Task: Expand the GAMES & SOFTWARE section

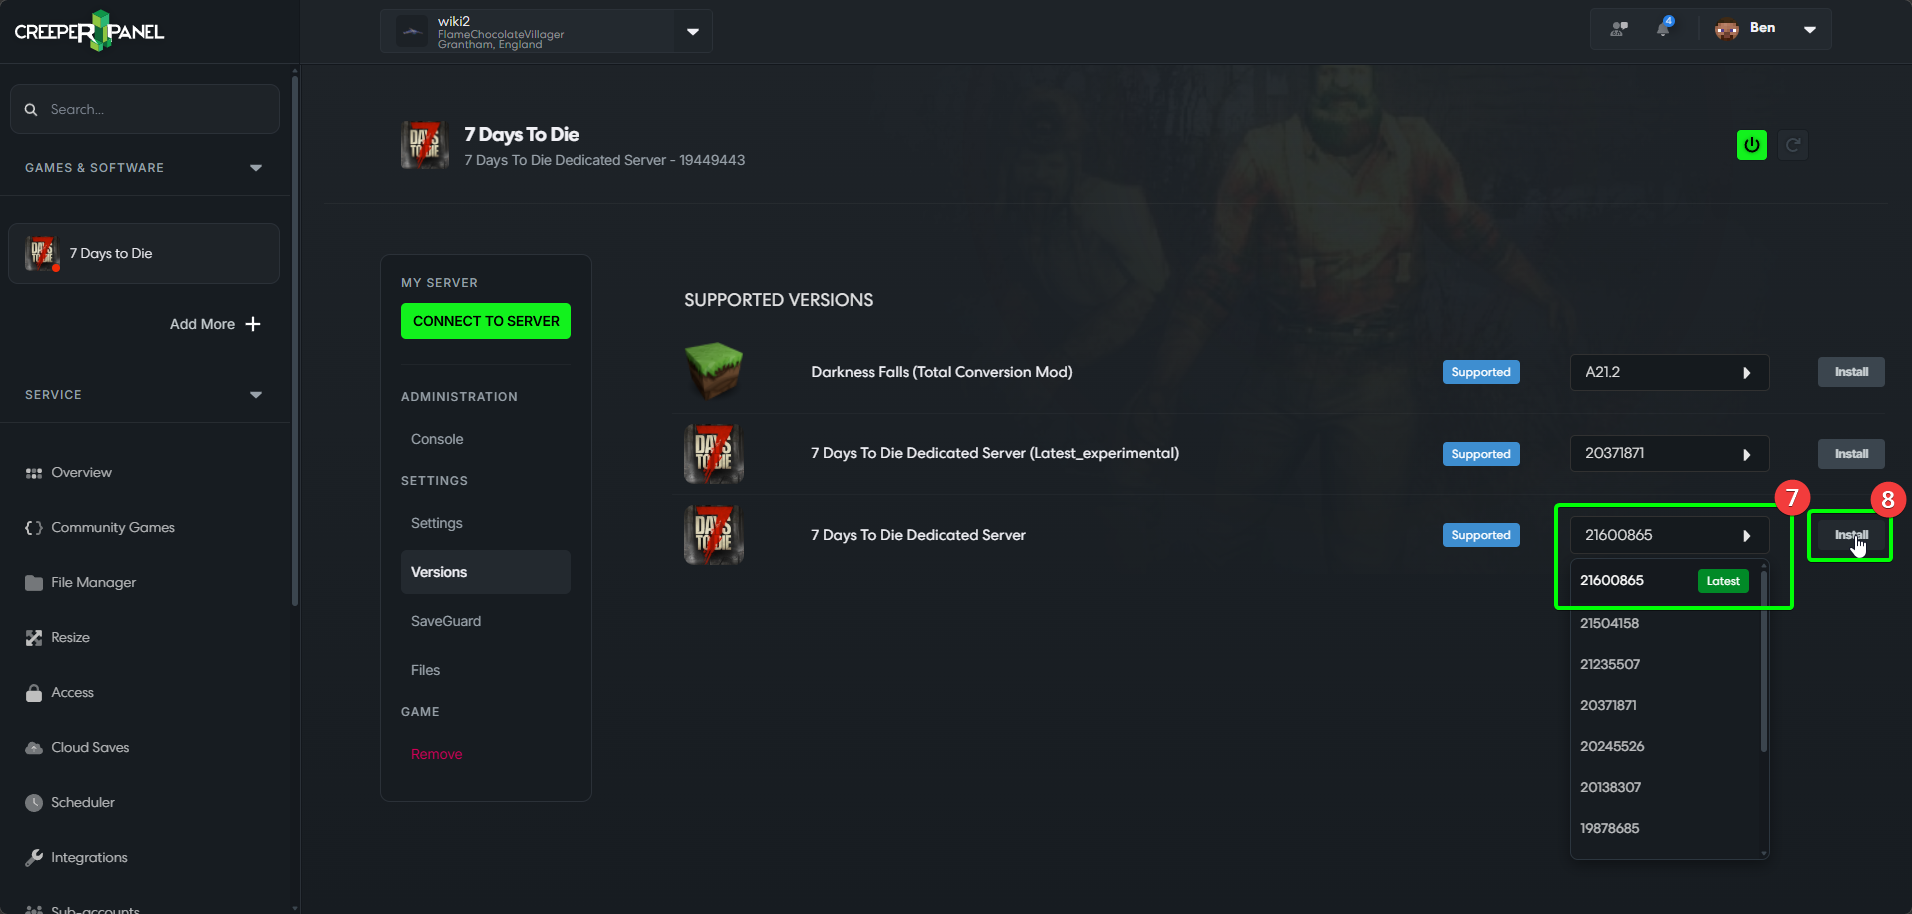Action: (x=256, y=167)
